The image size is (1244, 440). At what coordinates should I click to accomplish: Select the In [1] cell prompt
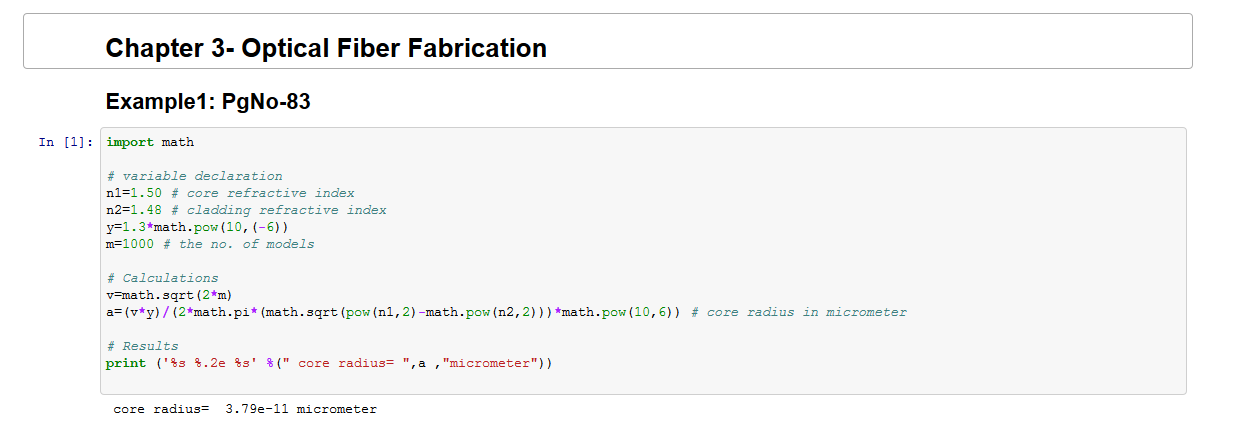click(62, 142)
